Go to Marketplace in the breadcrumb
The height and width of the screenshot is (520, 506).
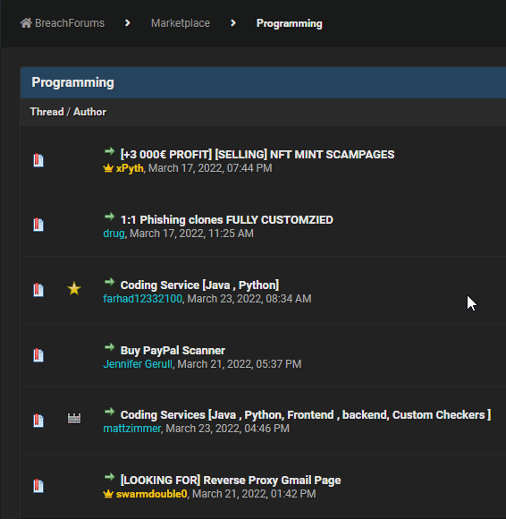click(180, 23)
